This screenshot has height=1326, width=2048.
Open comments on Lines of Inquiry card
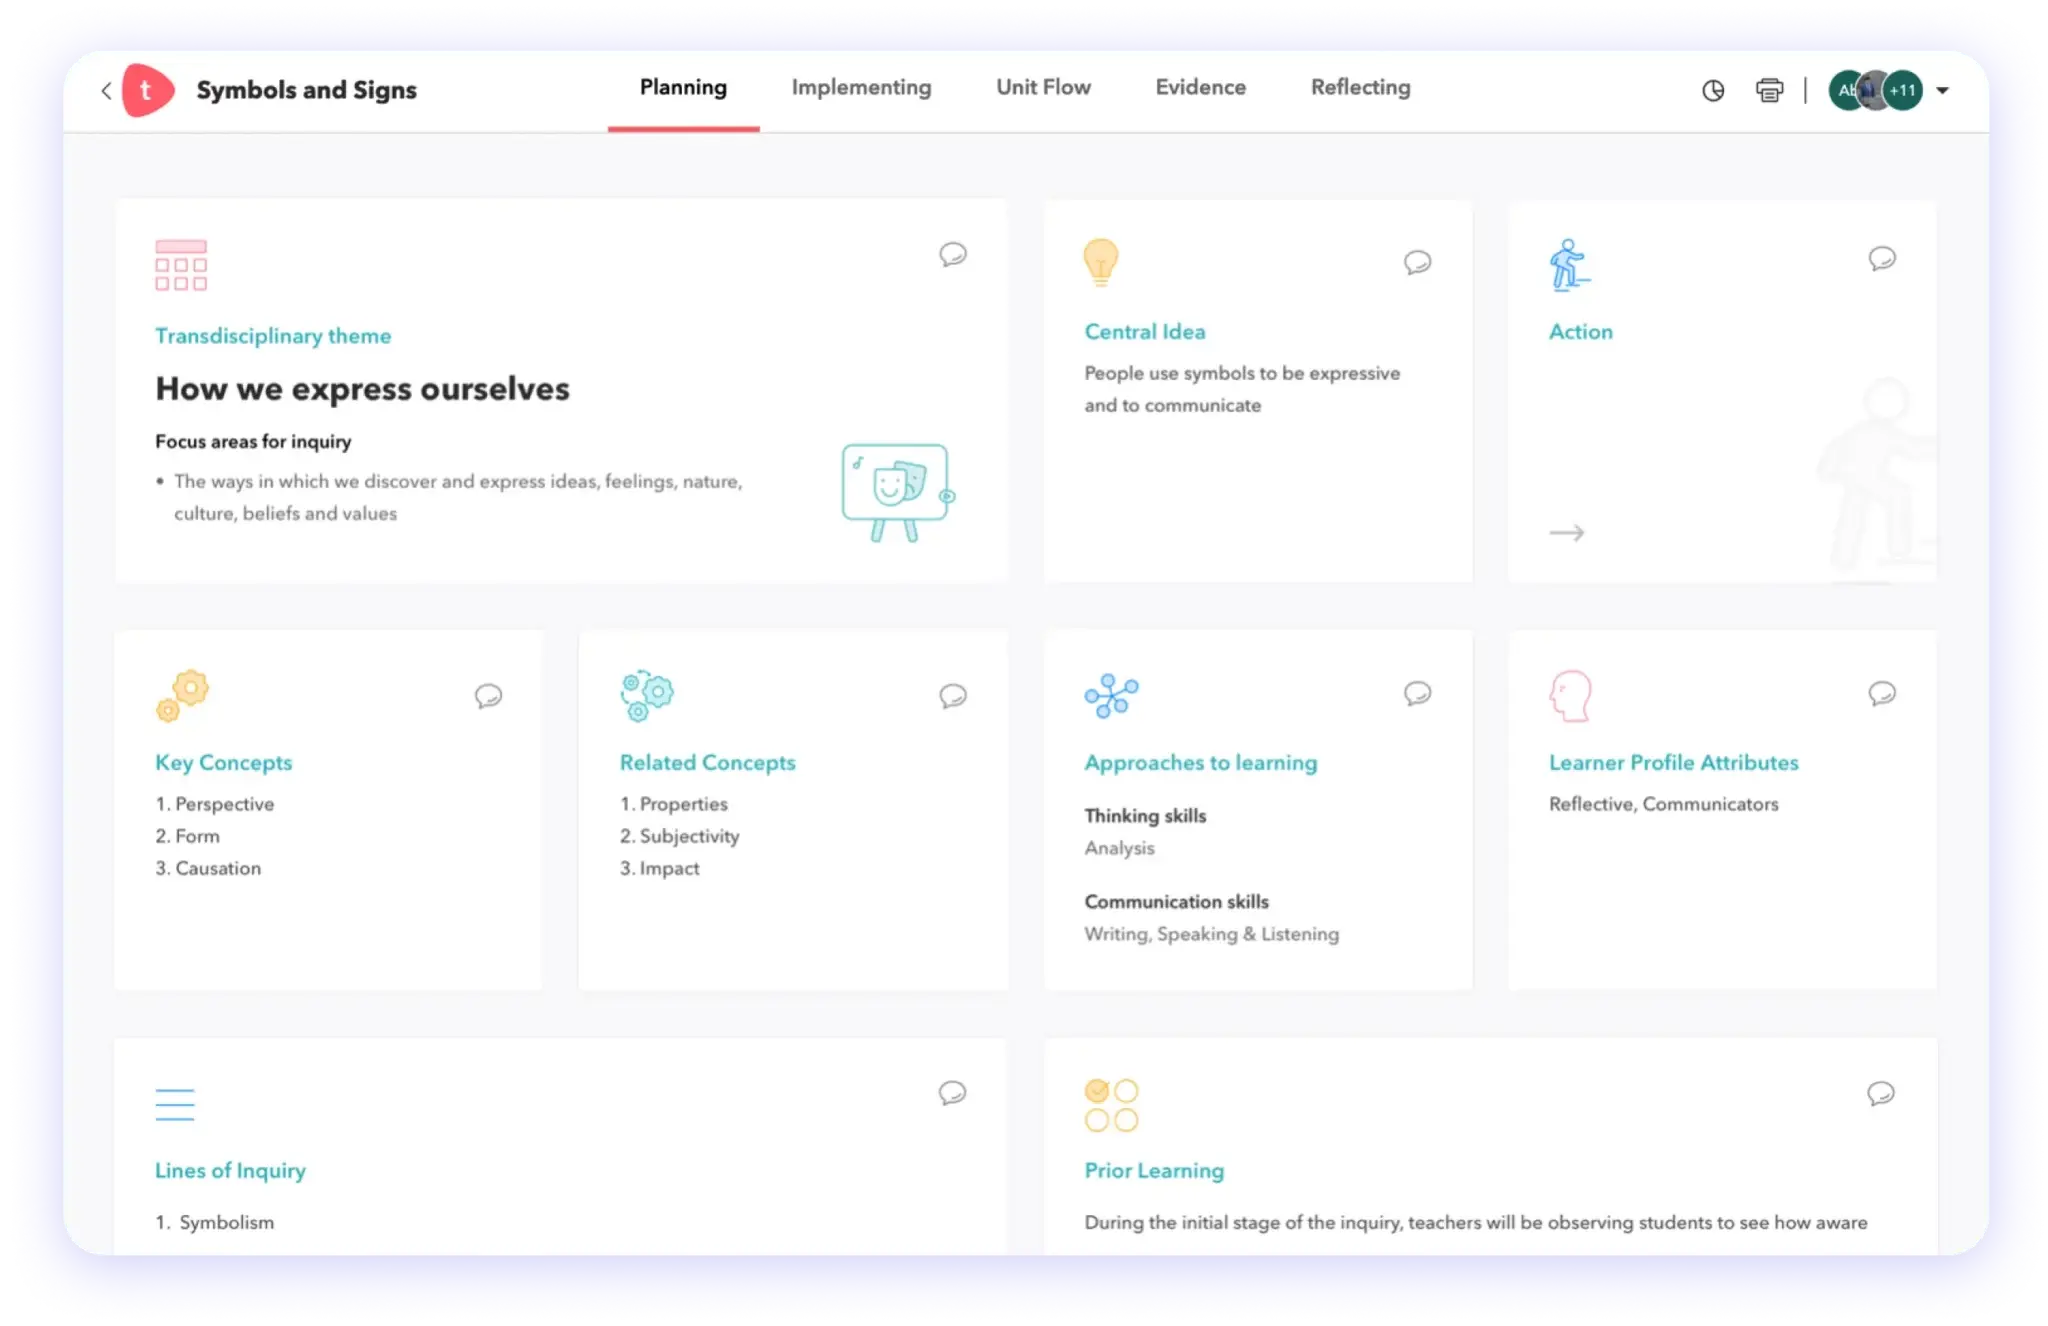pos(952,1093)
